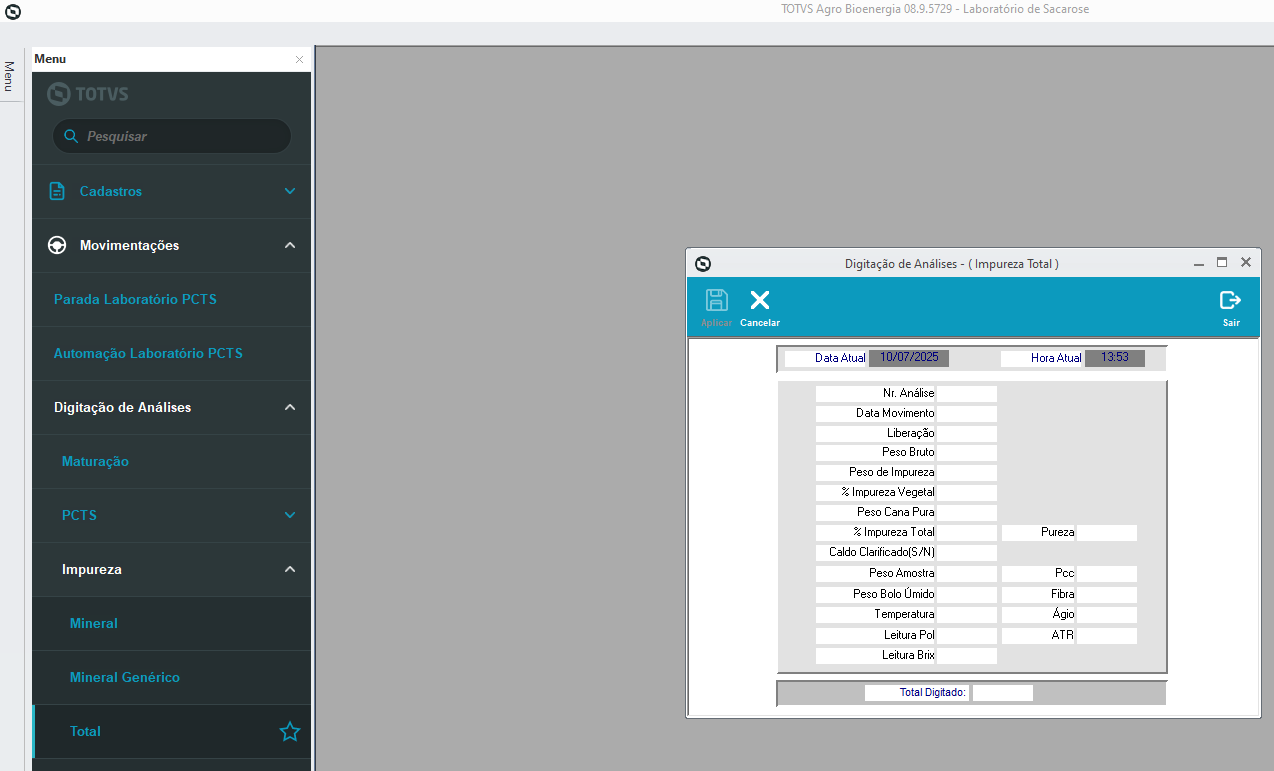
Task: Click the Ágio input field
Action: (x=1107, y=615)
